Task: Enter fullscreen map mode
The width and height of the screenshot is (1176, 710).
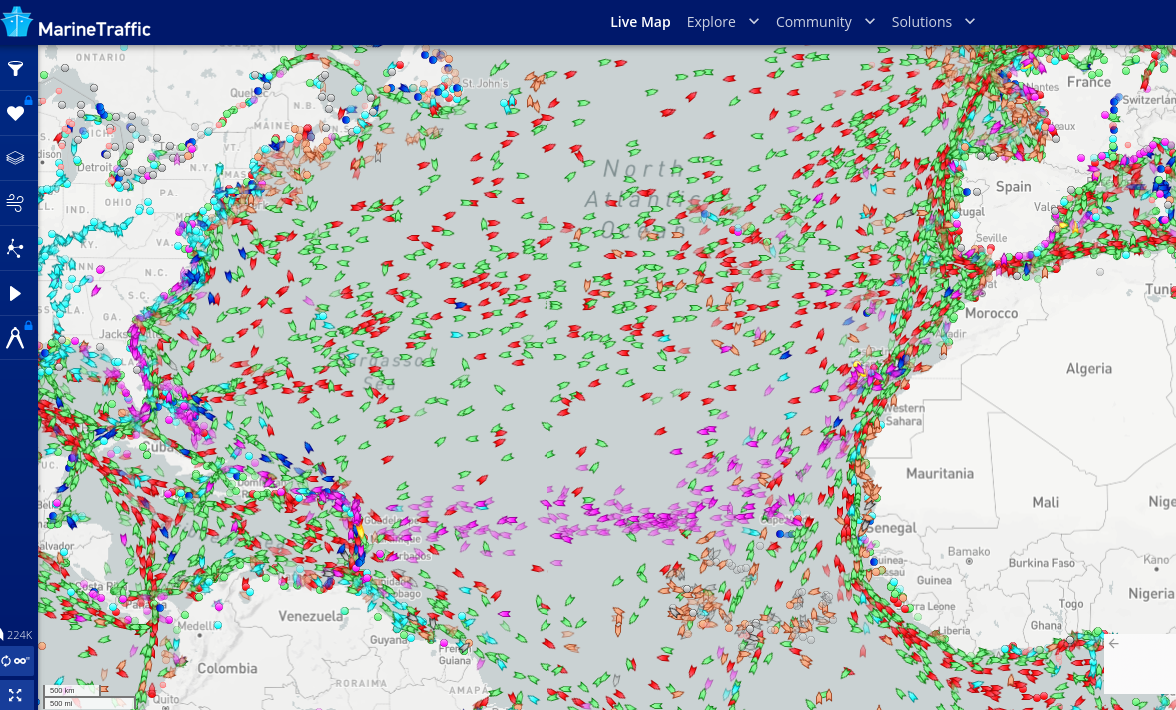Action: click(15, 694)
